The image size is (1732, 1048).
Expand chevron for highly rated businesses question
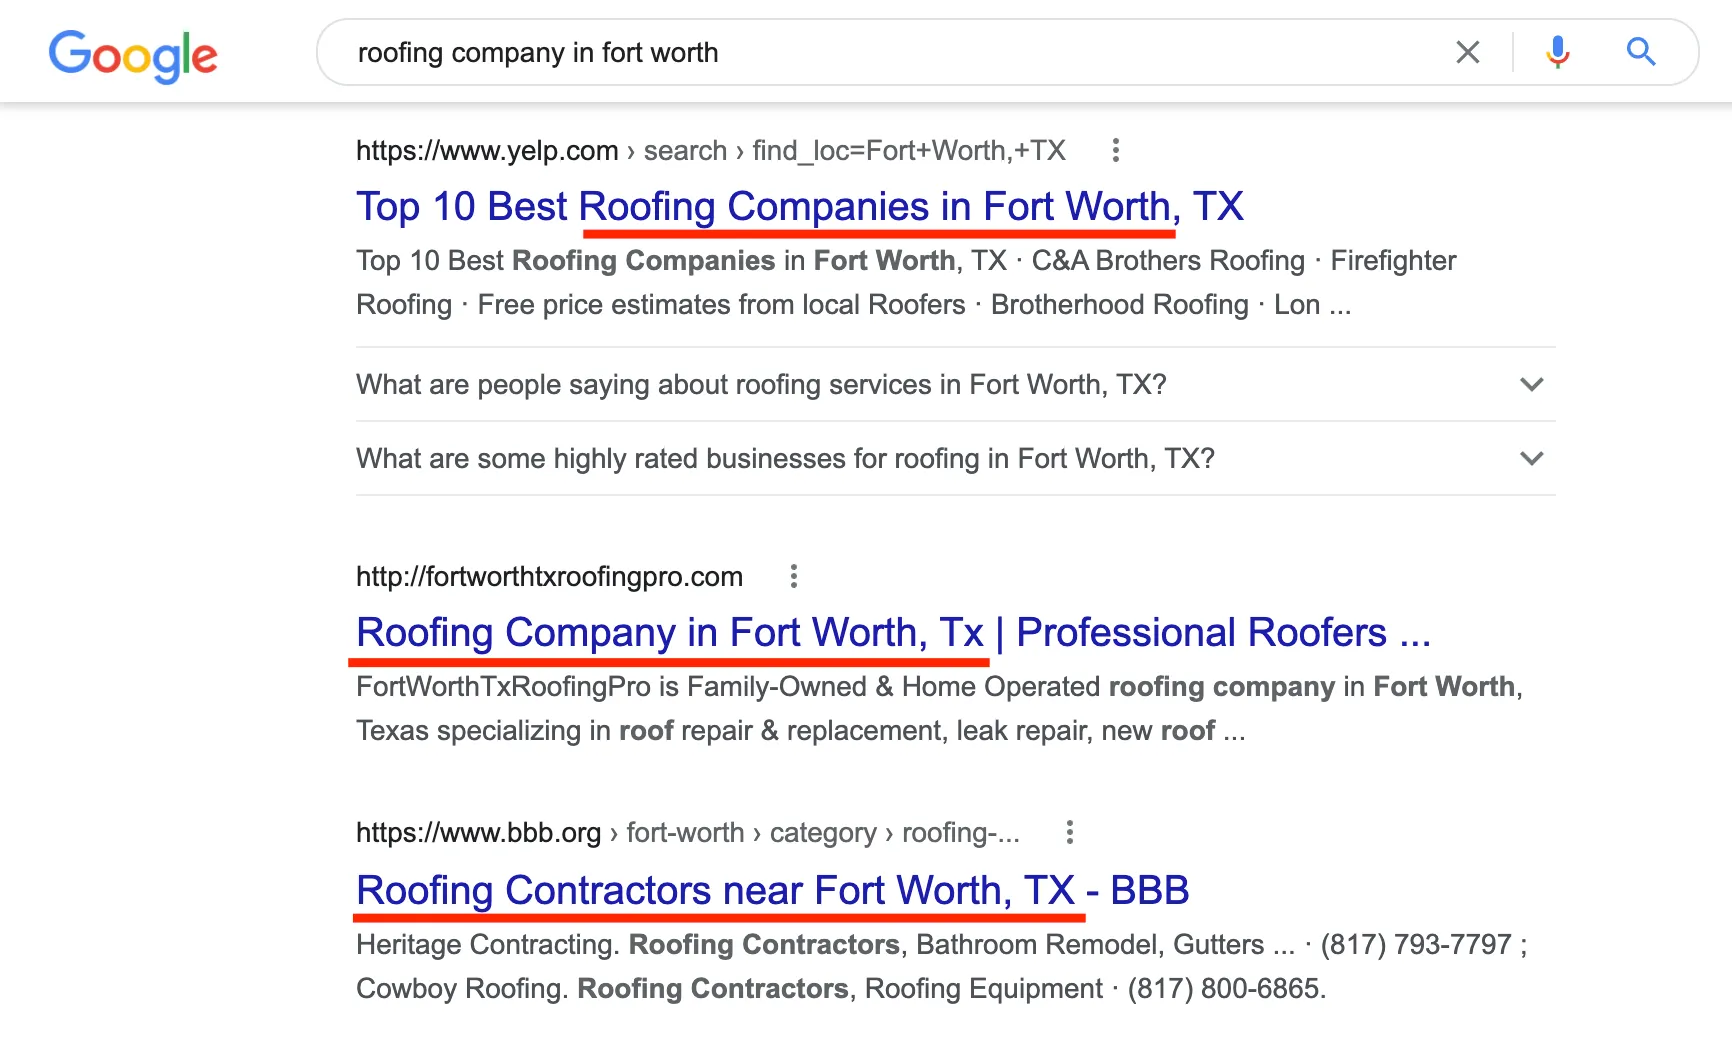1531,458
